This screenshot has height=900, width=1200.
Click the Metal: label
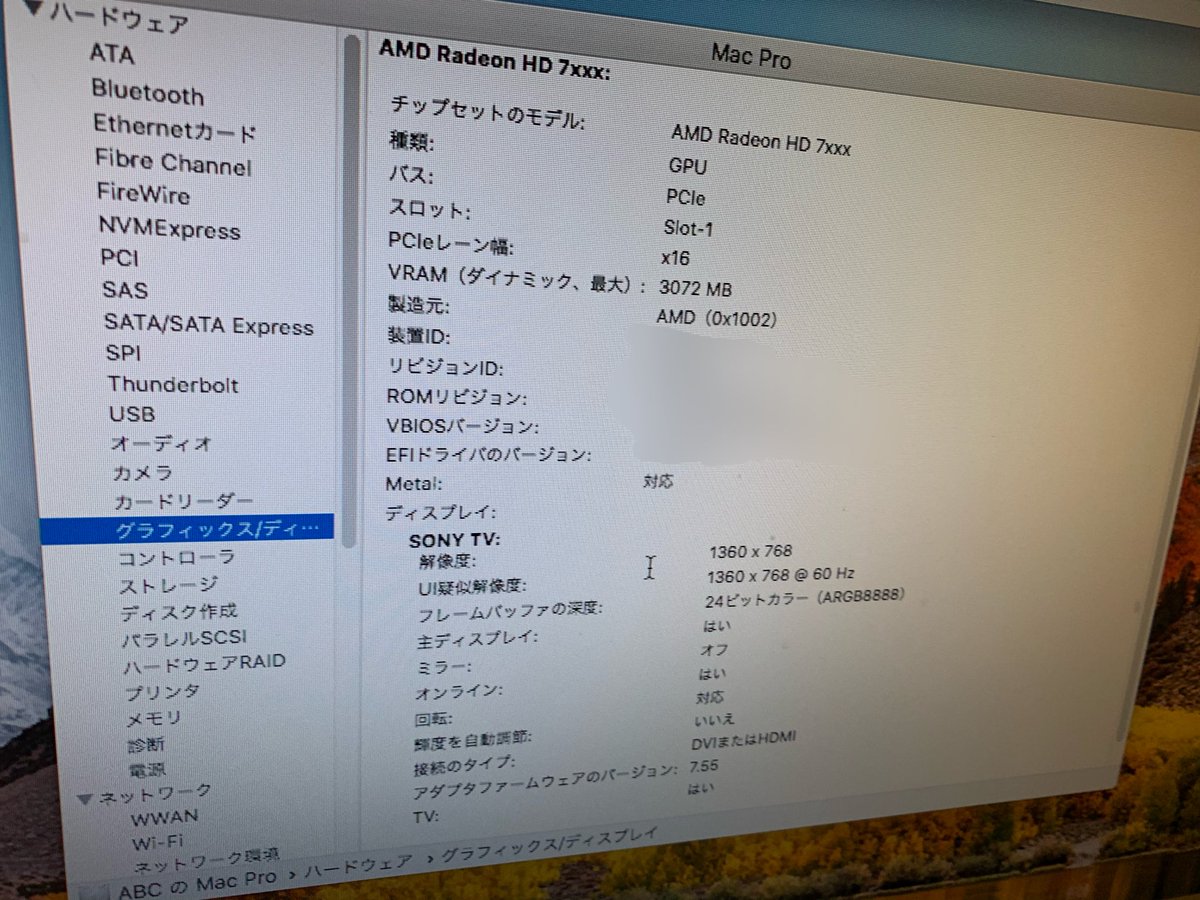[x=413, y=484]
